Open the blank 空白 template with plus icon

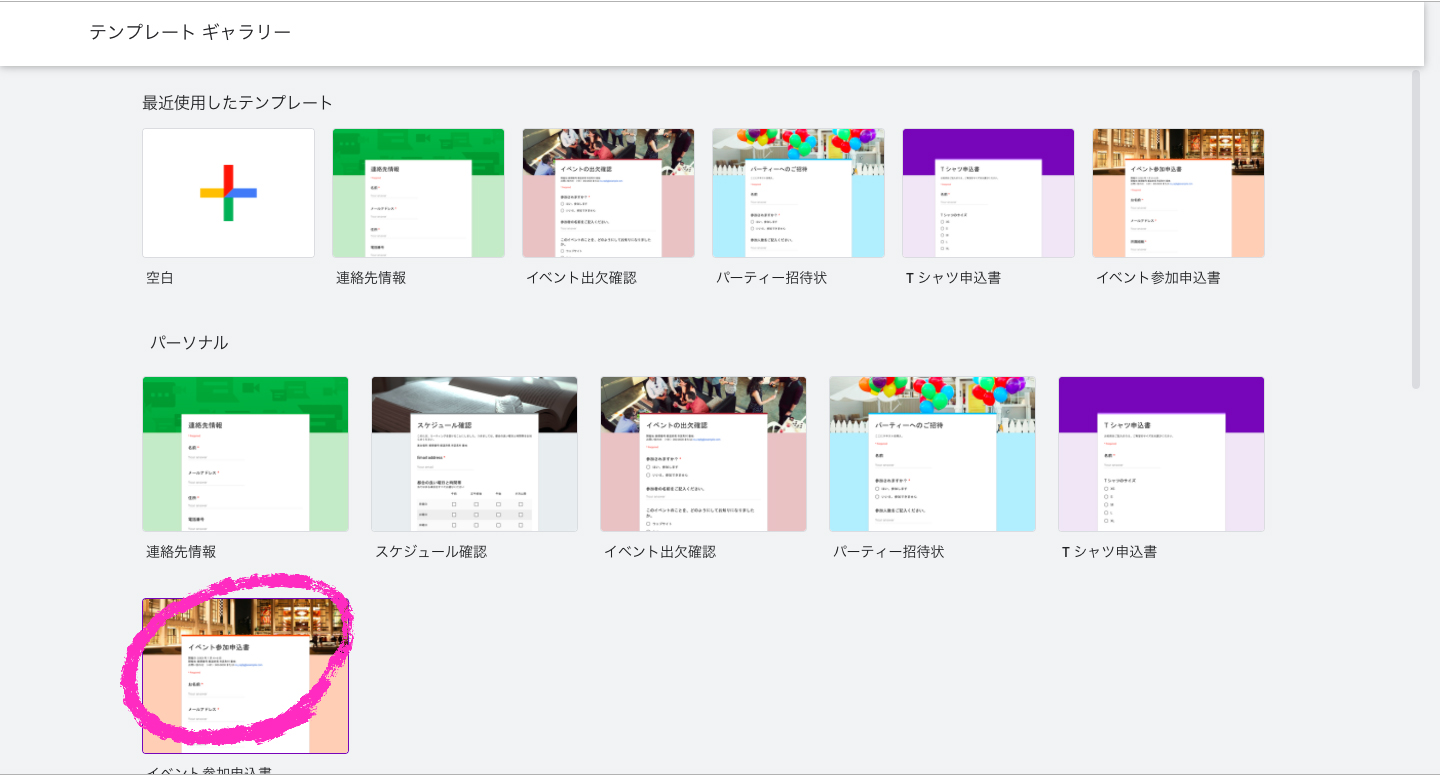pos(228,193)
